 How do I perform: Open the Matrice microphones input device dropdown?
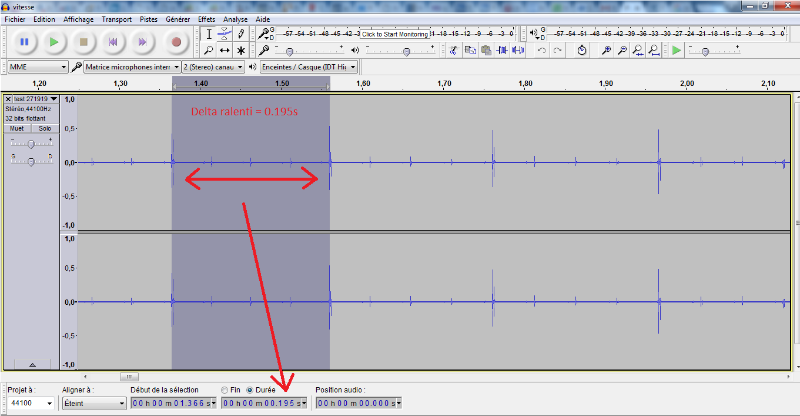coord(132,67)
